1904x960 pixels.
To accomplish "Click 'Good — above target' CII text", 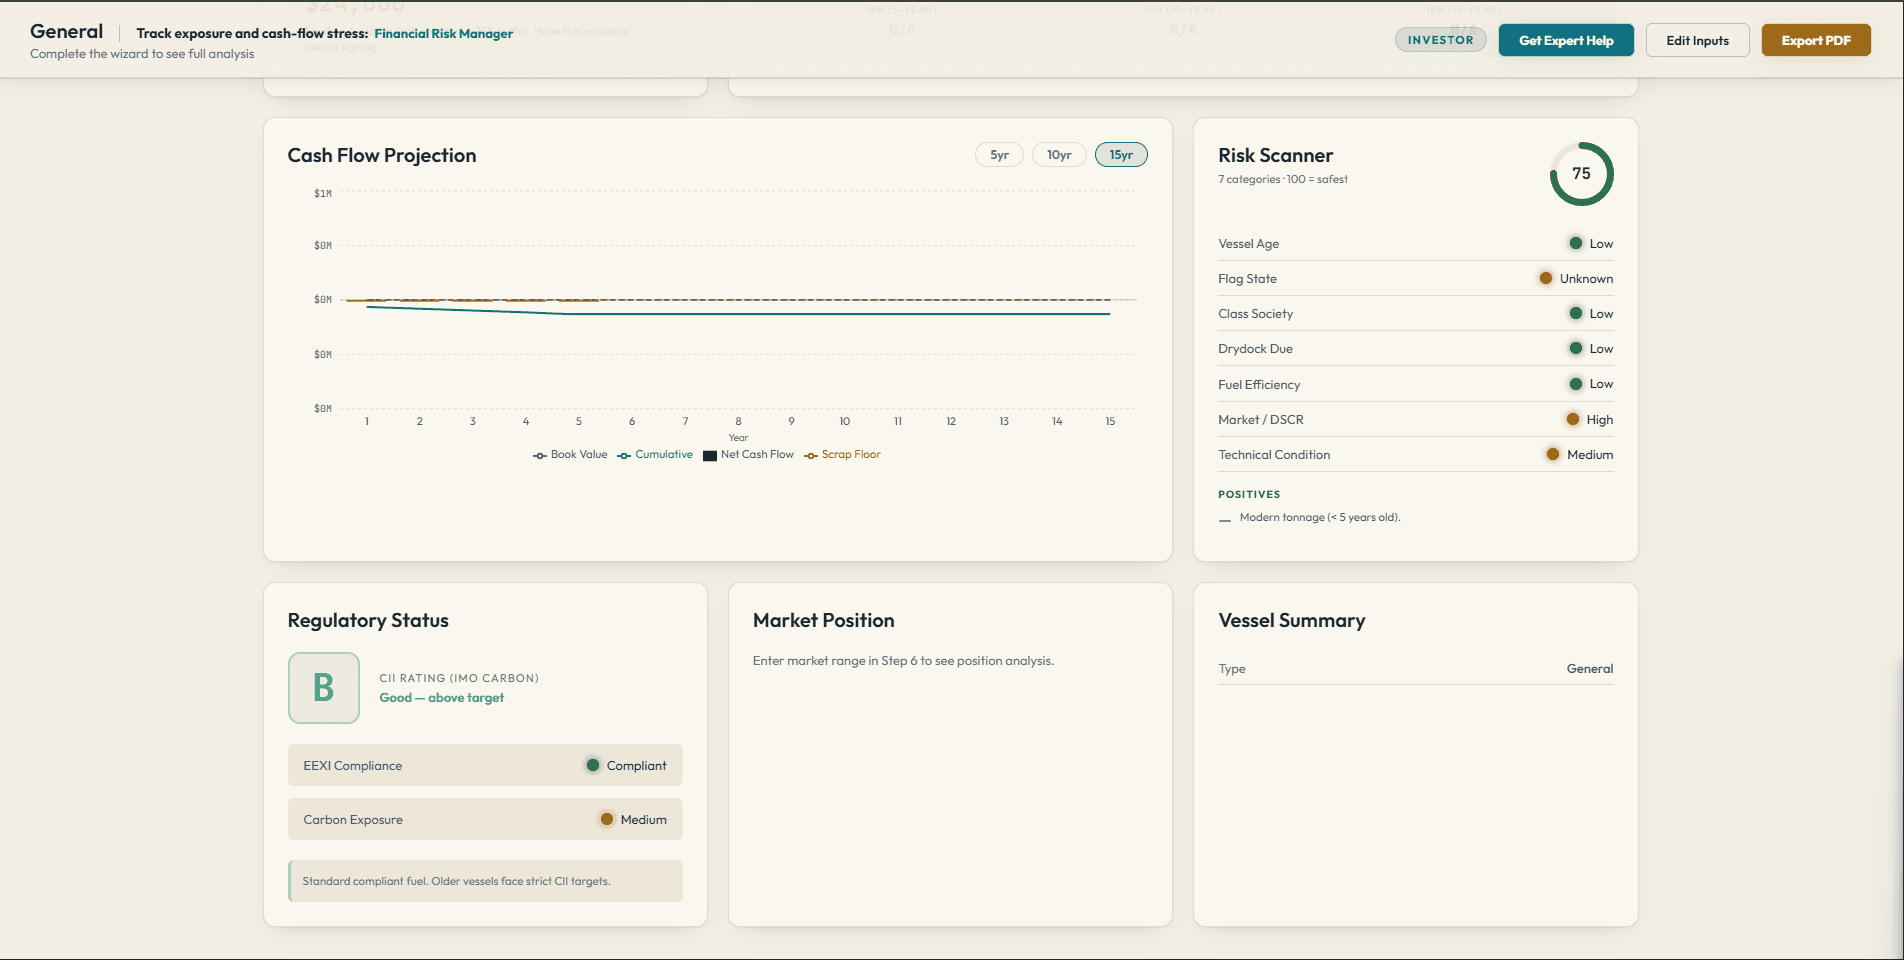I will point(441,698).
